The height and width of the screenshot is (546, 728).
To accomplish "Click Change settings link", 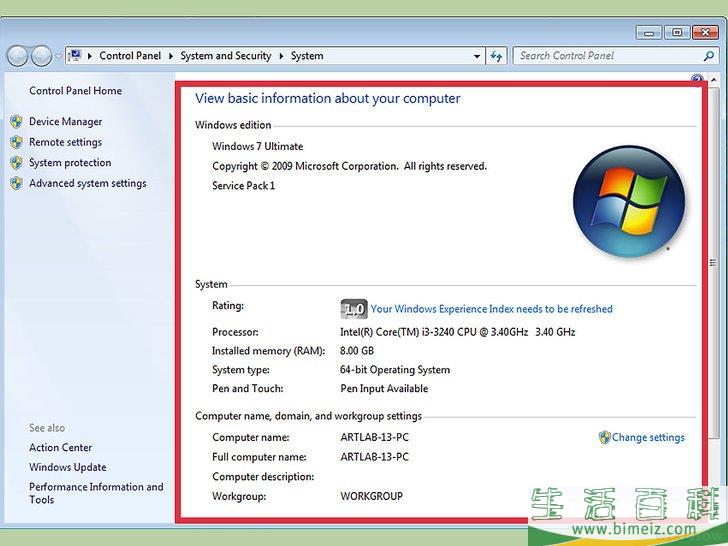I will click(x=648, y=437).
